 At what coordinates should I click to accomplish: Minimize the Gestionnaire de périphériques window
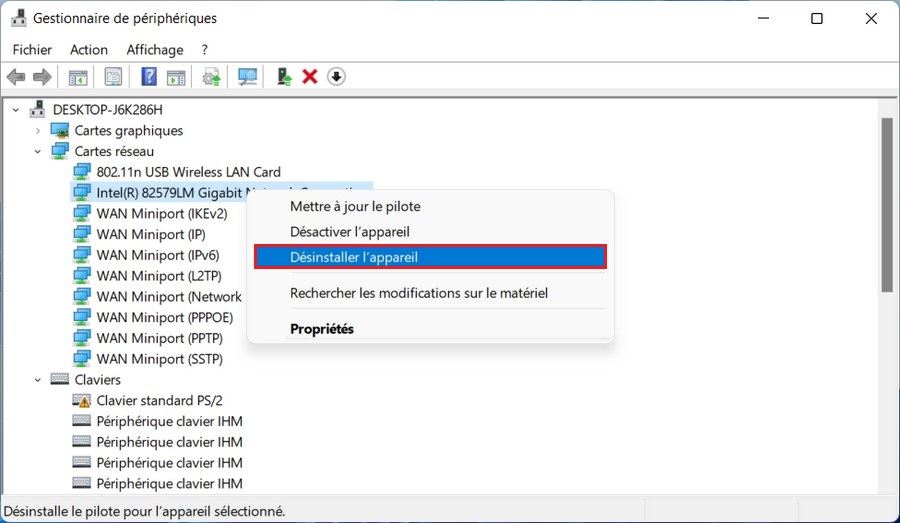click(x=763, y=18)
